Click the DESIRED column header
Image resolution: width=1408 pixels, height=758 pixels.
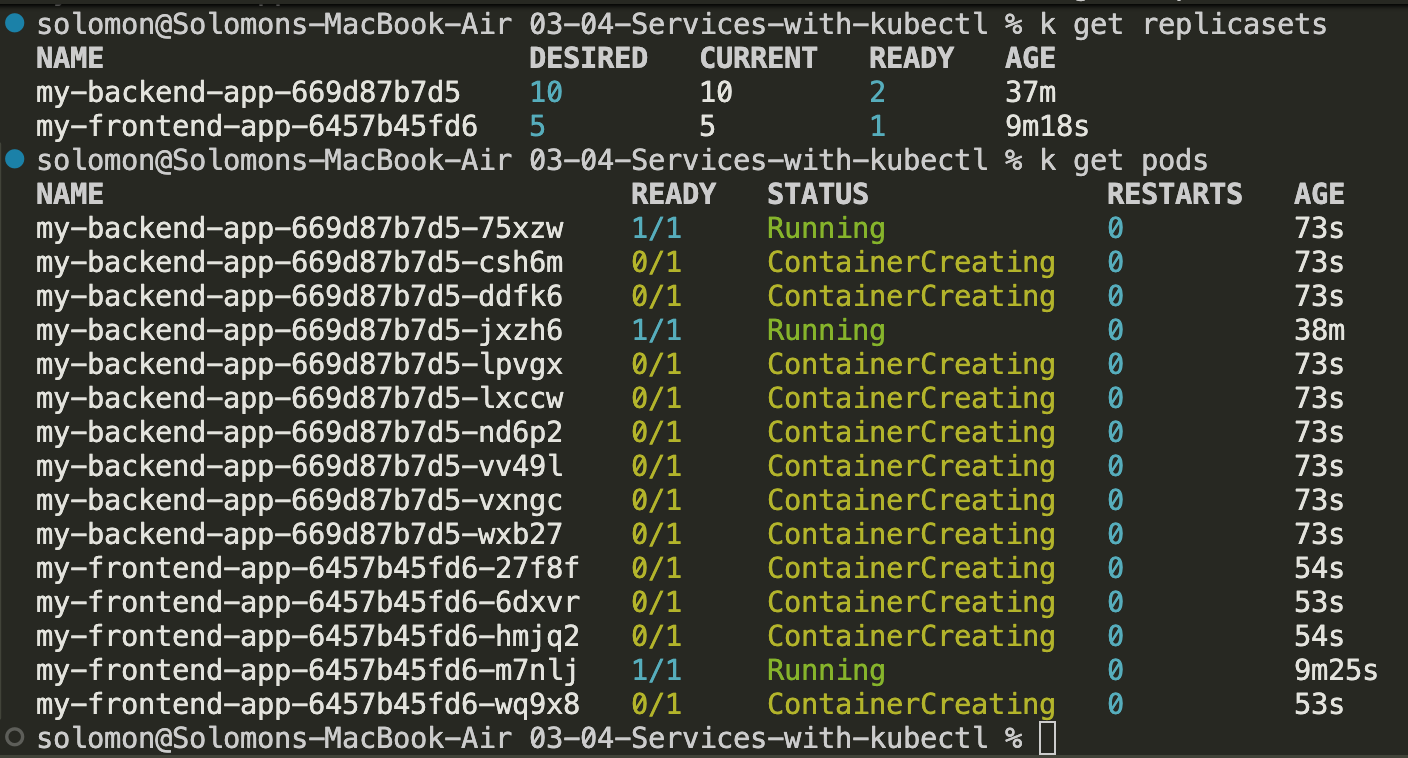pyautogui.click(x=588, y=59)
